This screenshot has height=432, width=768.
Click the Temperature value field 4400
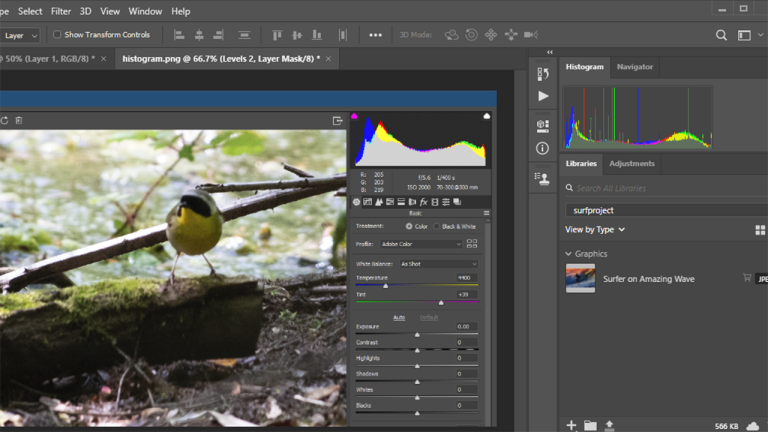pos(464,278)
